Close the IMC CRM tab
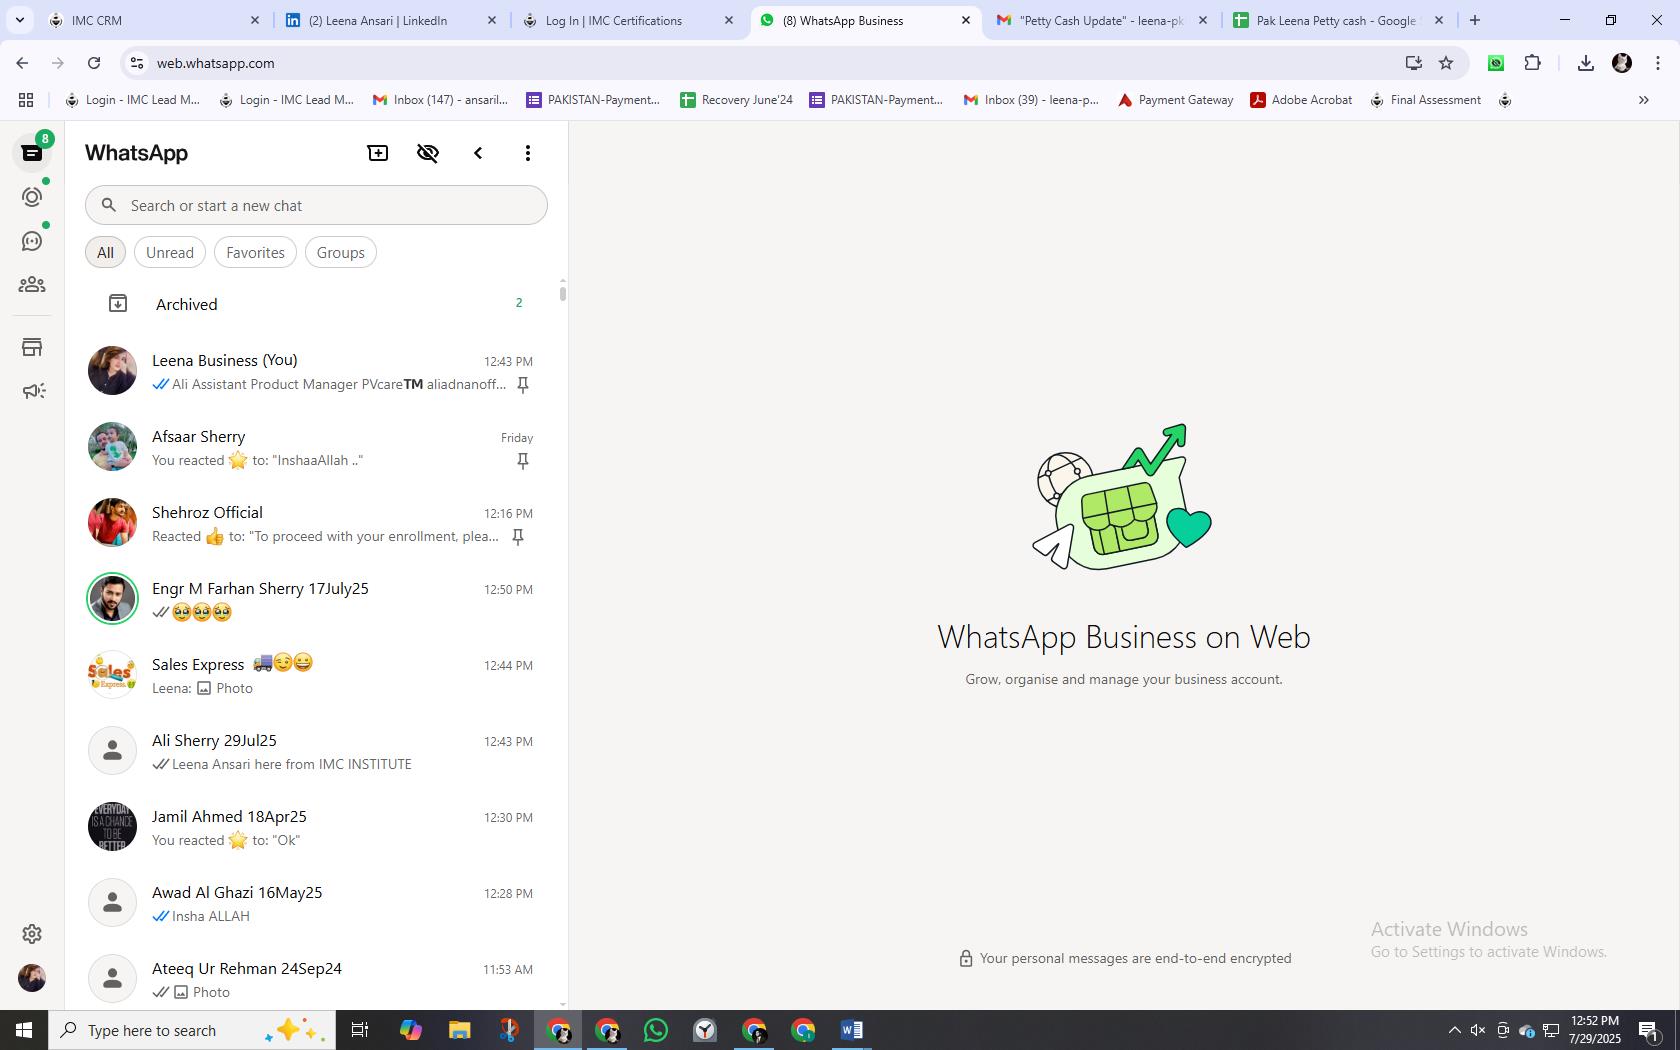The image size is (1680, 1050). tap(254, 20)
